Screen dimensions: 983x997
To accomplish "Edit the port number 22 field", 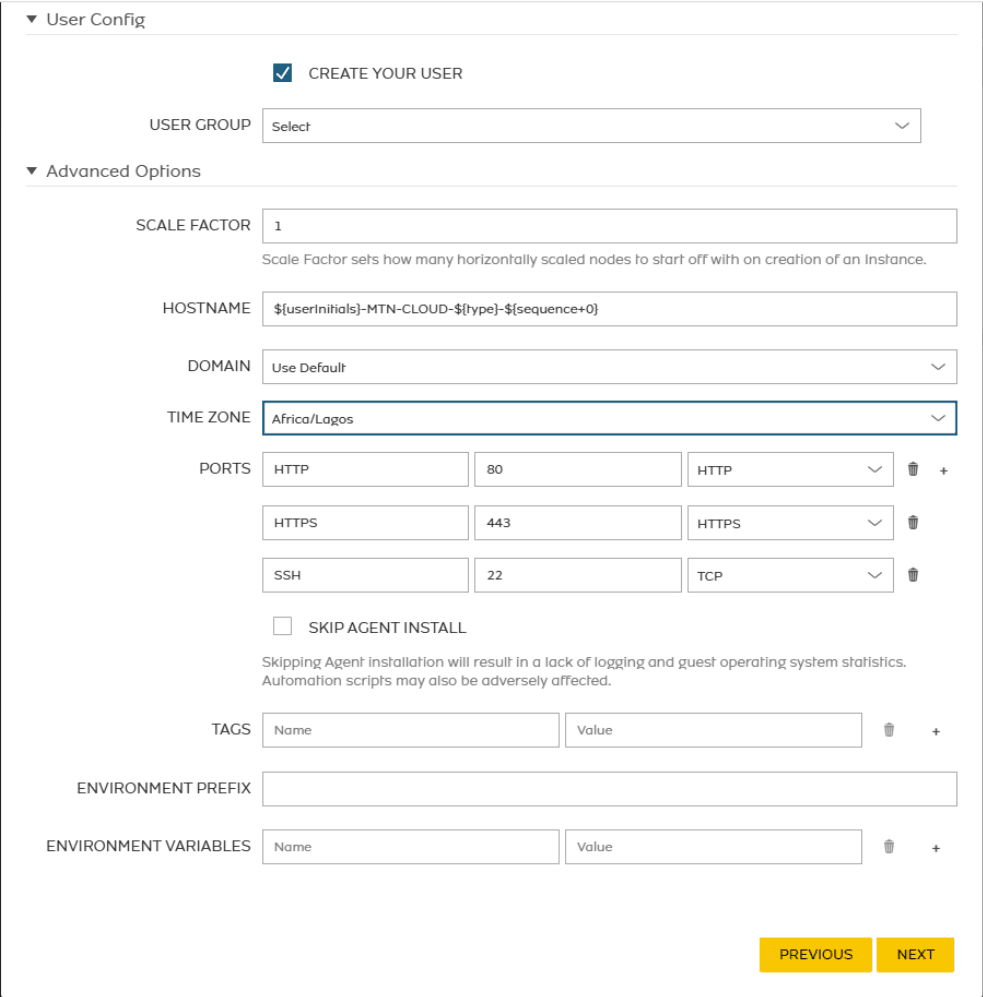I will [578, 575].
